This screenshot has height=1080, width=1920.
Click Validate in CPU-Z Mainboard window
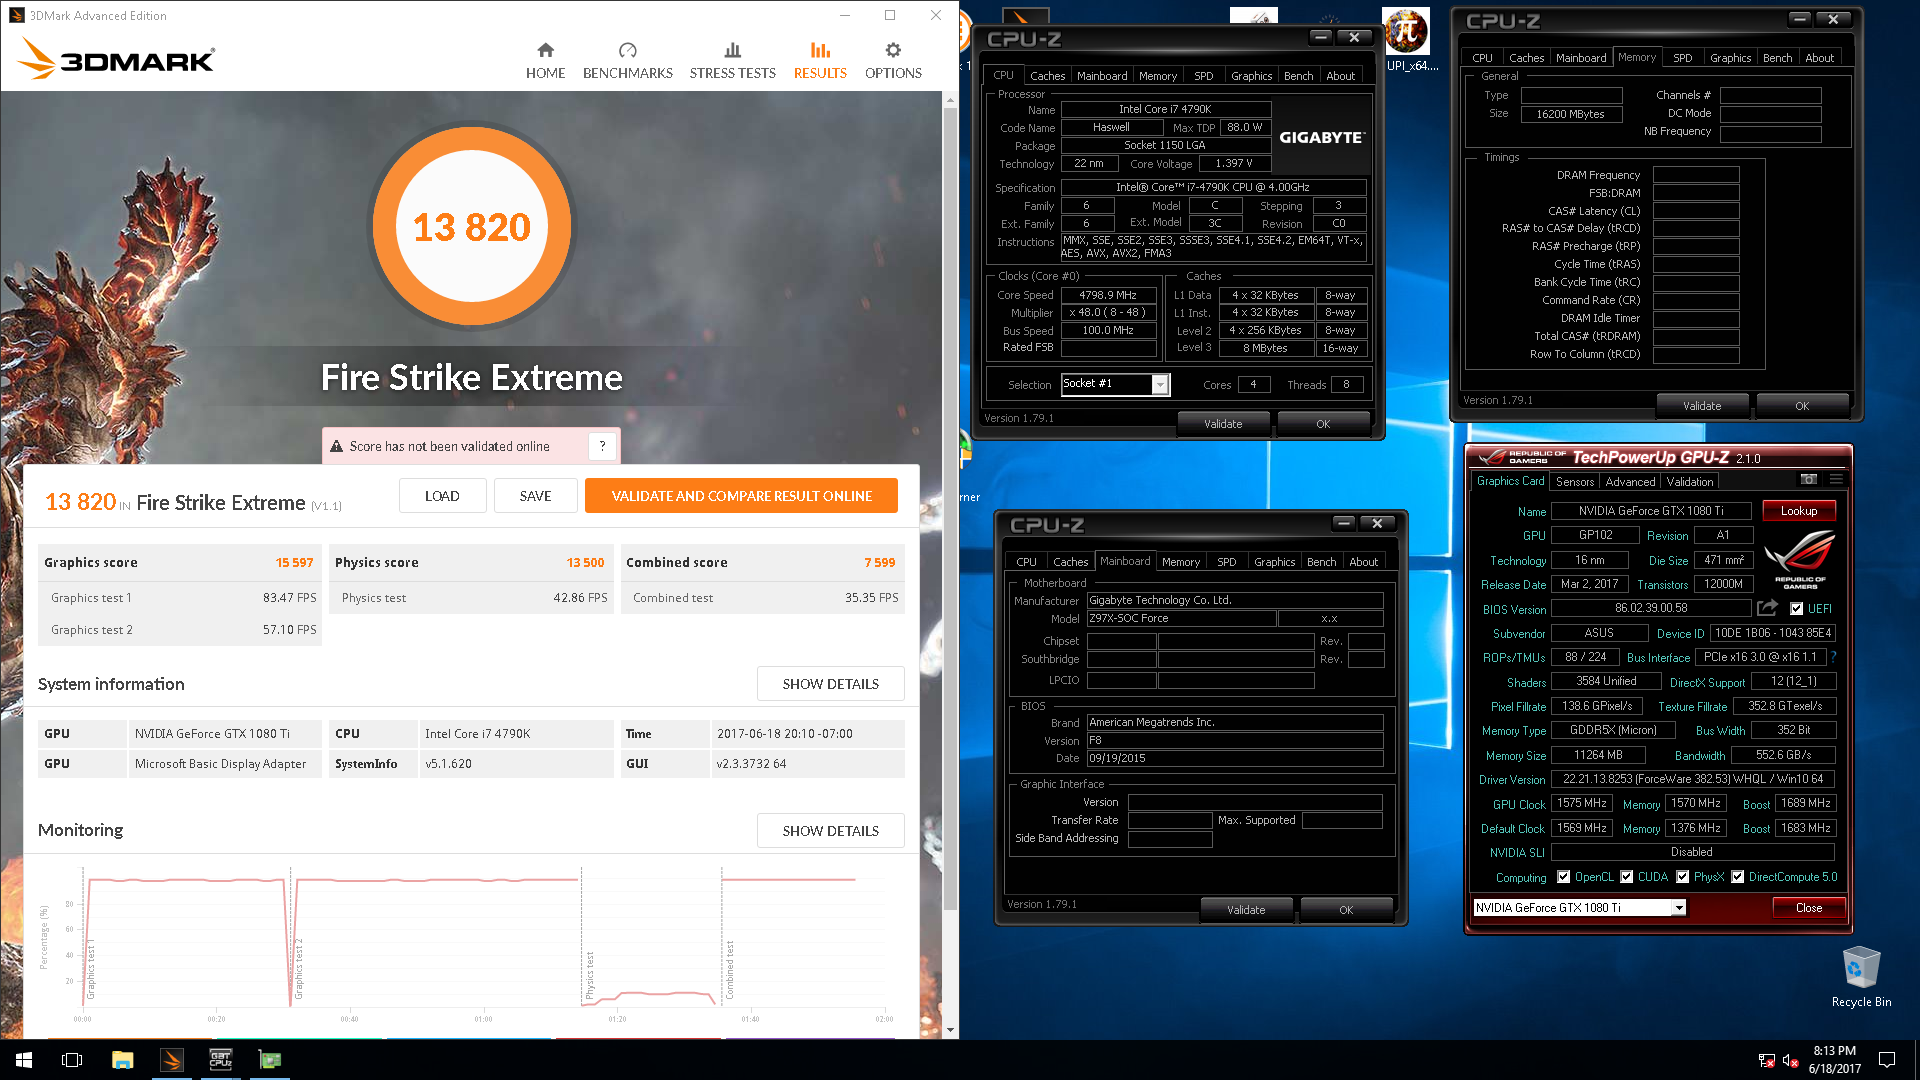point(1246,910)
